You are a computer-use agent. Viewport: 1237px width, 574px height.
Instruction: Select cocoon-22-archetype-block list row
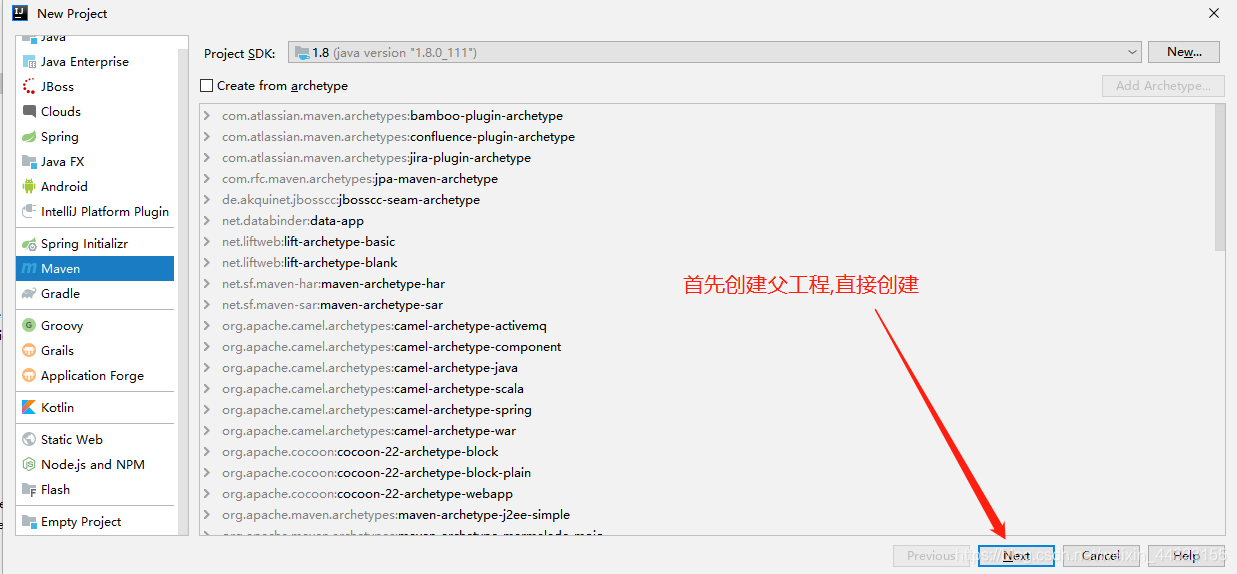[x=706, y=452]
